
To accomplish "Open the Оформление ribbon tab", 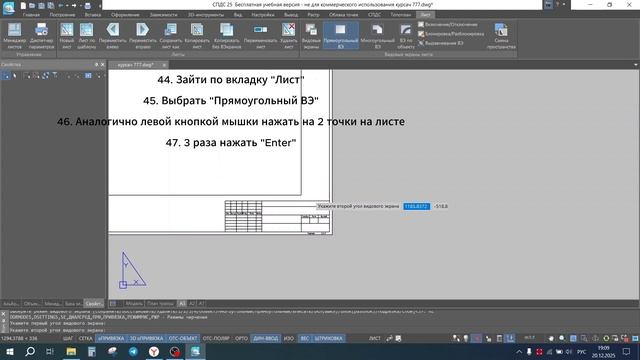I will pyautogui.click(x=125, y=15).
